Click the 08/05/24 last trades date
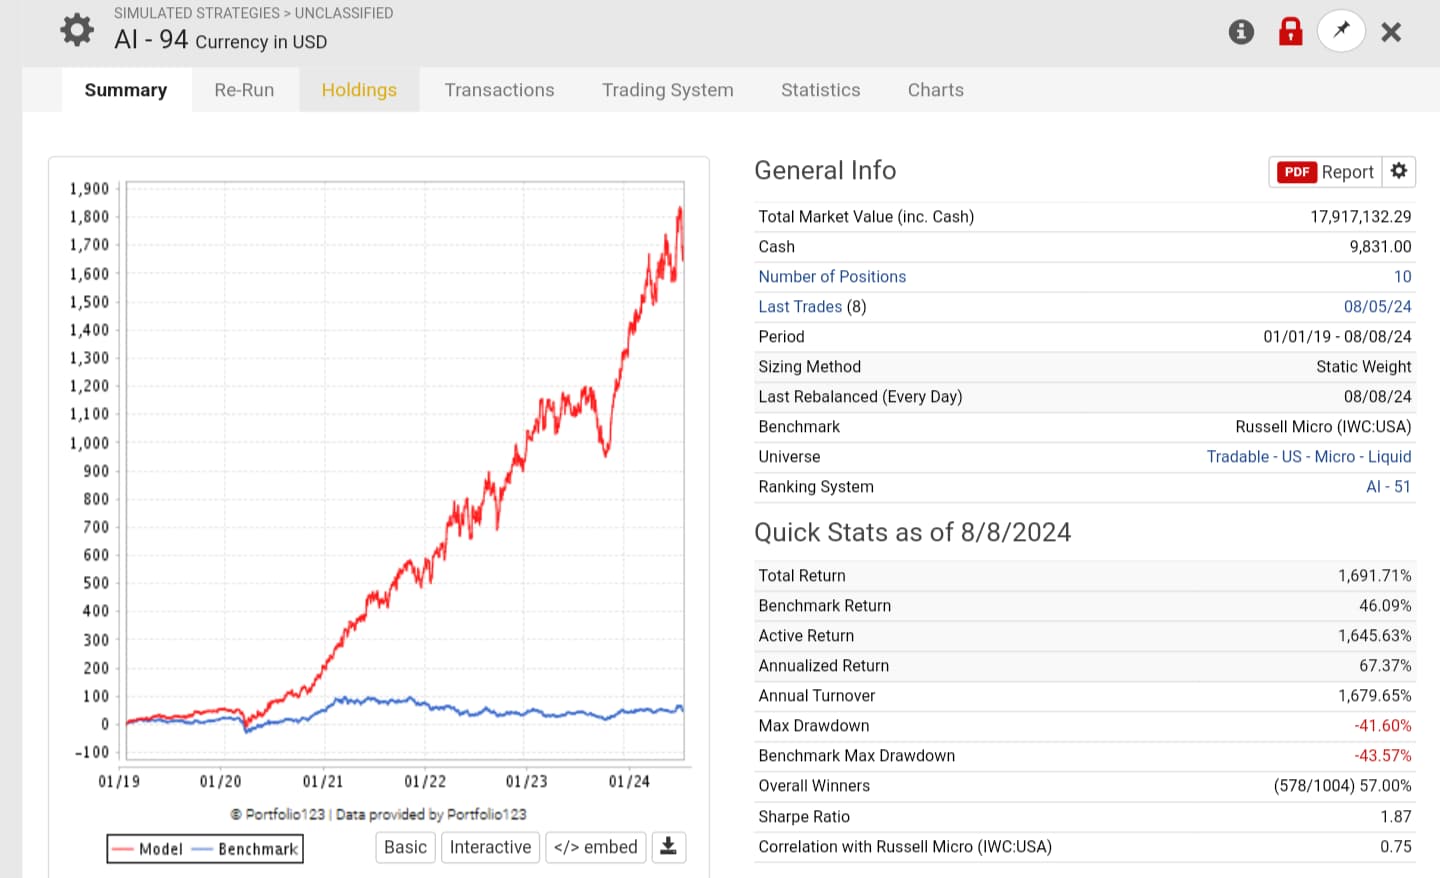 point(1378,307)
